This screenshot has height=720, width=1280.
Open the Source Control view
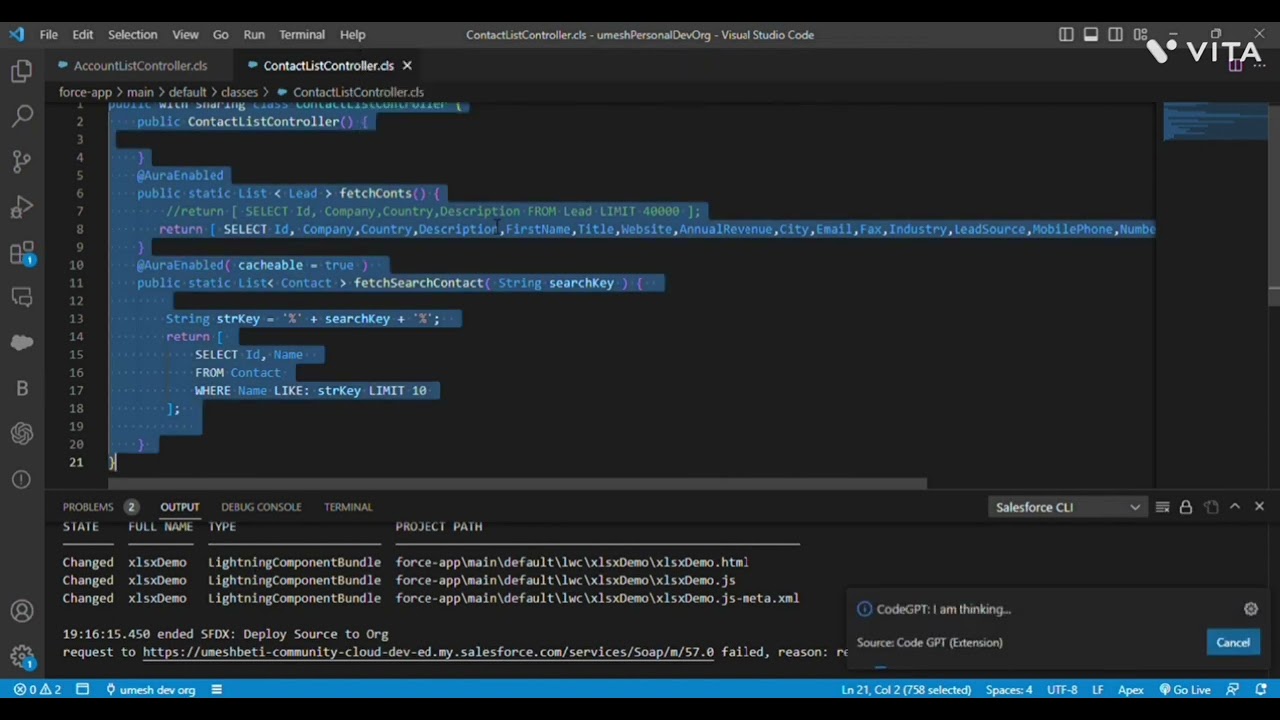(x=22, y=161)
